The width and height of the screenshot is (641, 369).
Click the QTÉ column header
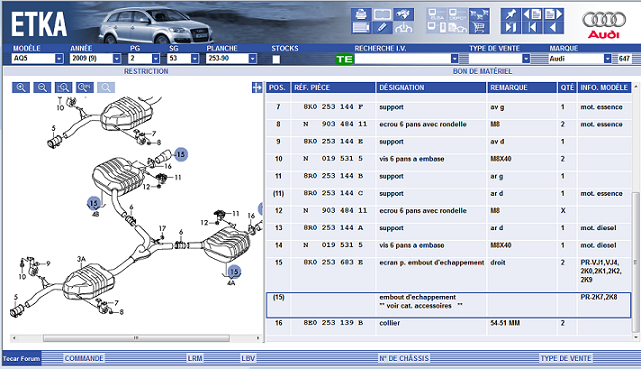[x=567, y=87]
